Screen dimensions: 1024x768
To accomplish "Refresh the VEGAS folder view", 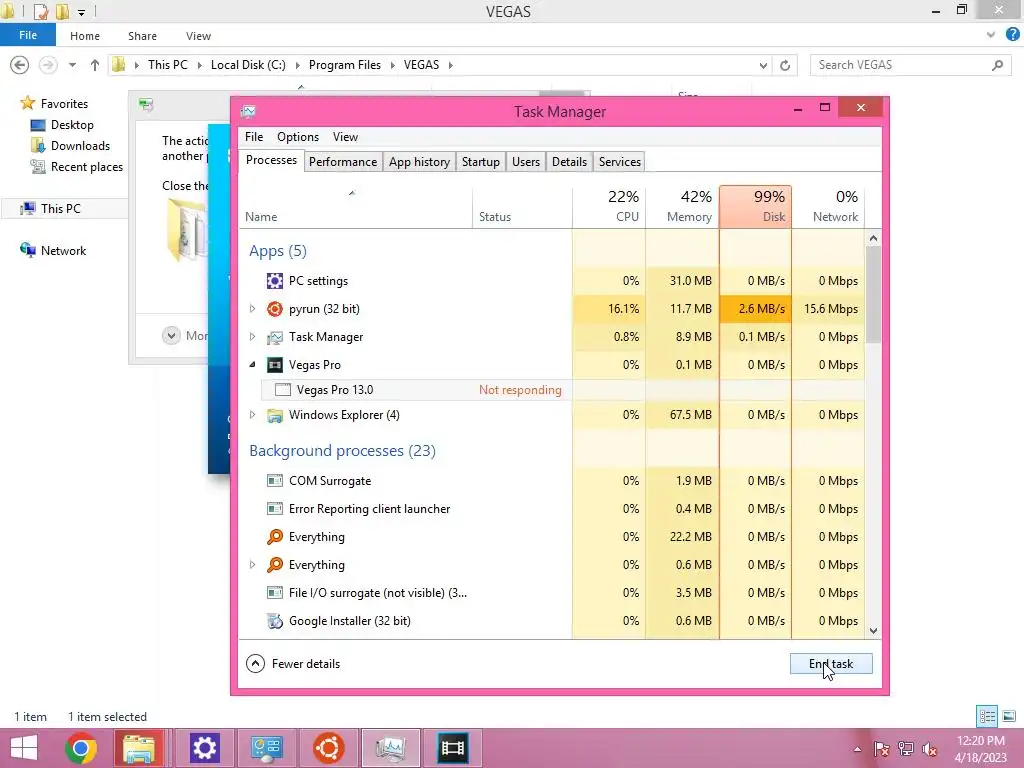I will point(785,65).
